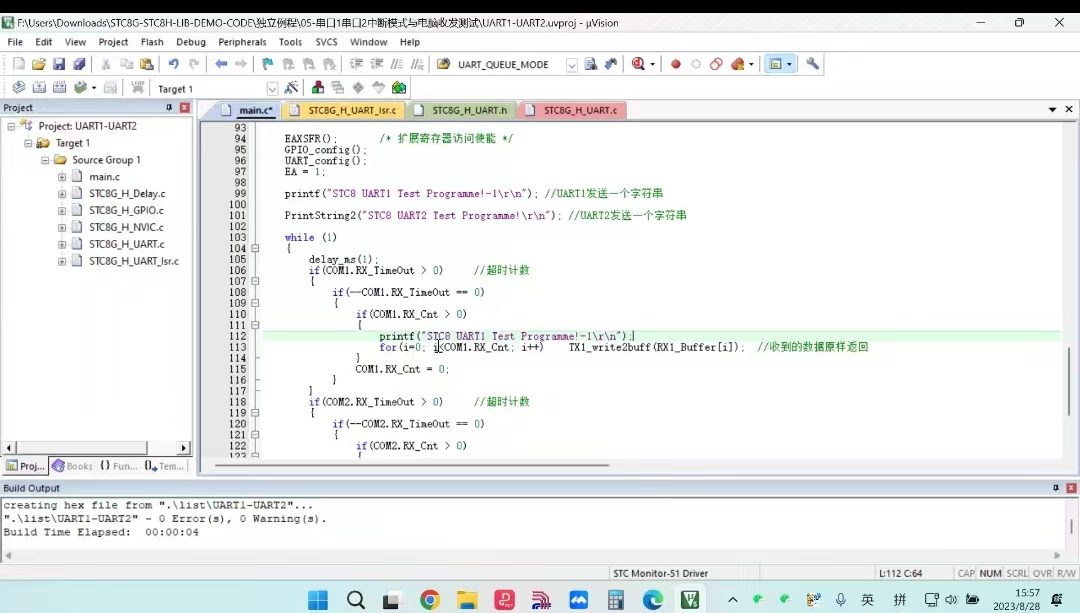The width and height of the screenshot is (1080, 613).
Task: Collapse the Source Group 1 folder
Action: [45, 160]
